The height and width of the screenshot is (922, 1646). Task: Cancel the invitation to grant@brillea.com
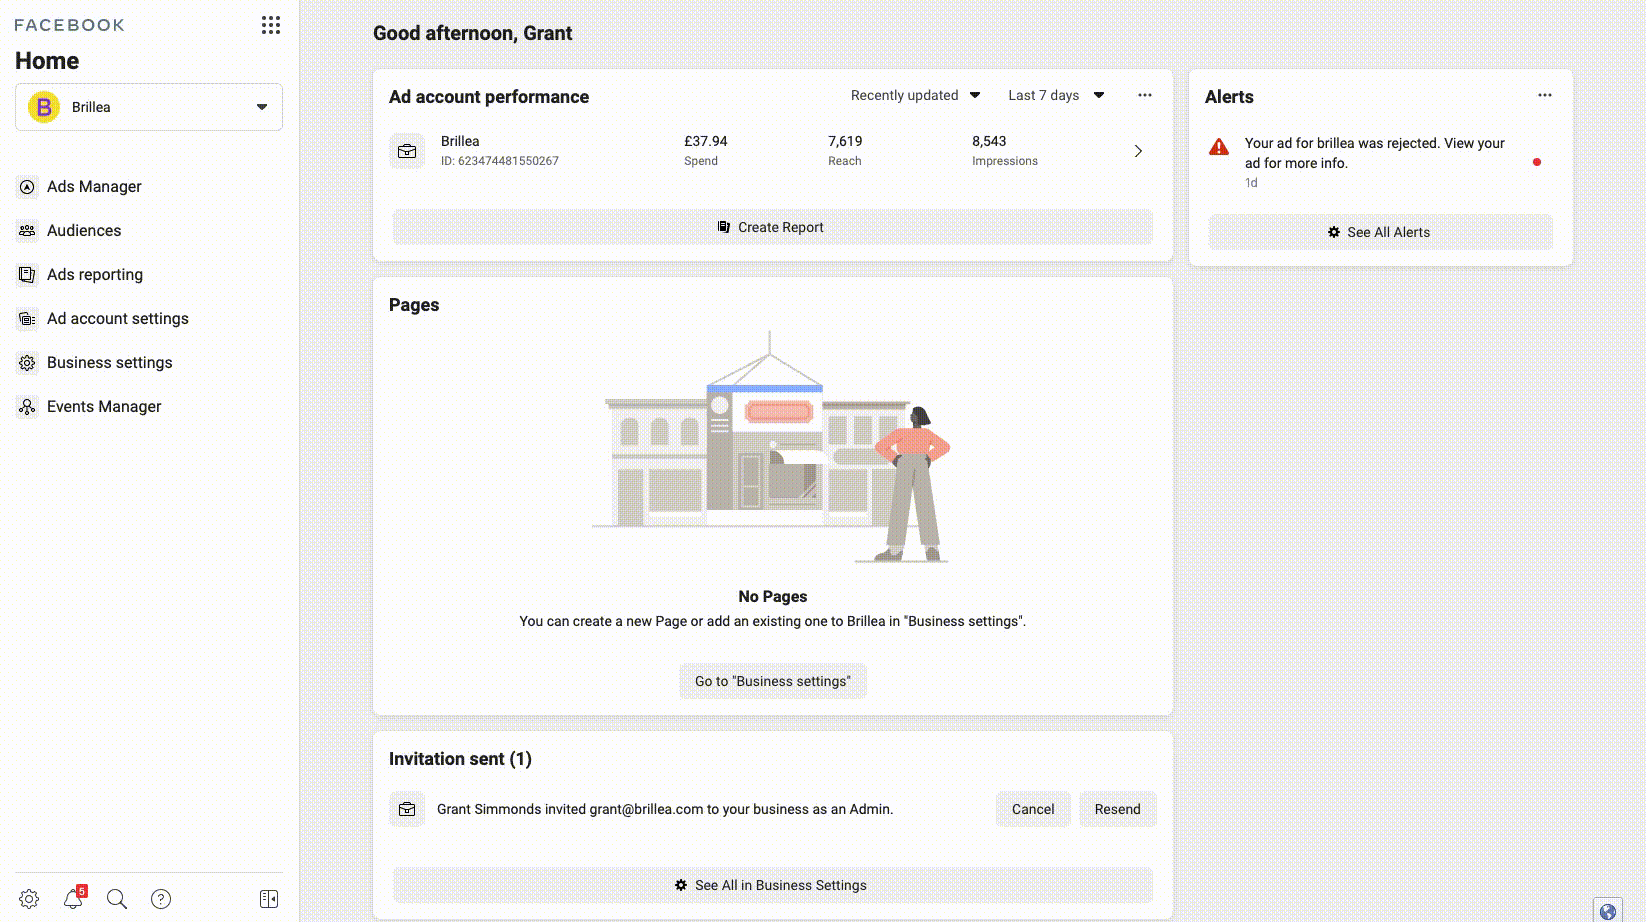[x=1033, y=809]
